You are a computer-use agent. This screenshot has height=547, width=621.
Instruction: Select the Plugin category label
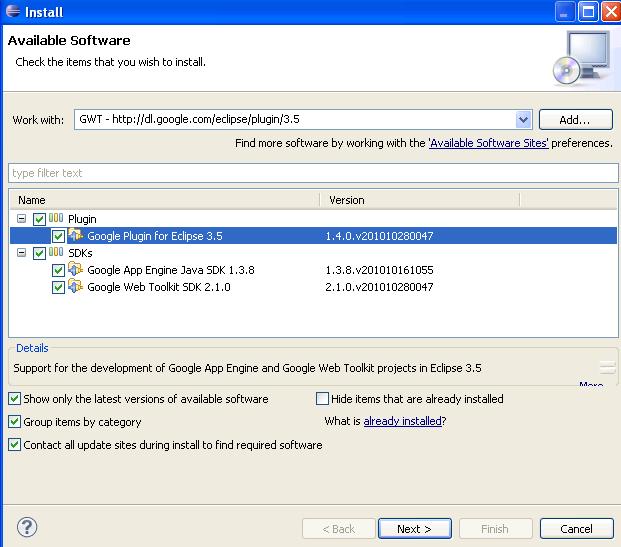[x=82, y=219]
